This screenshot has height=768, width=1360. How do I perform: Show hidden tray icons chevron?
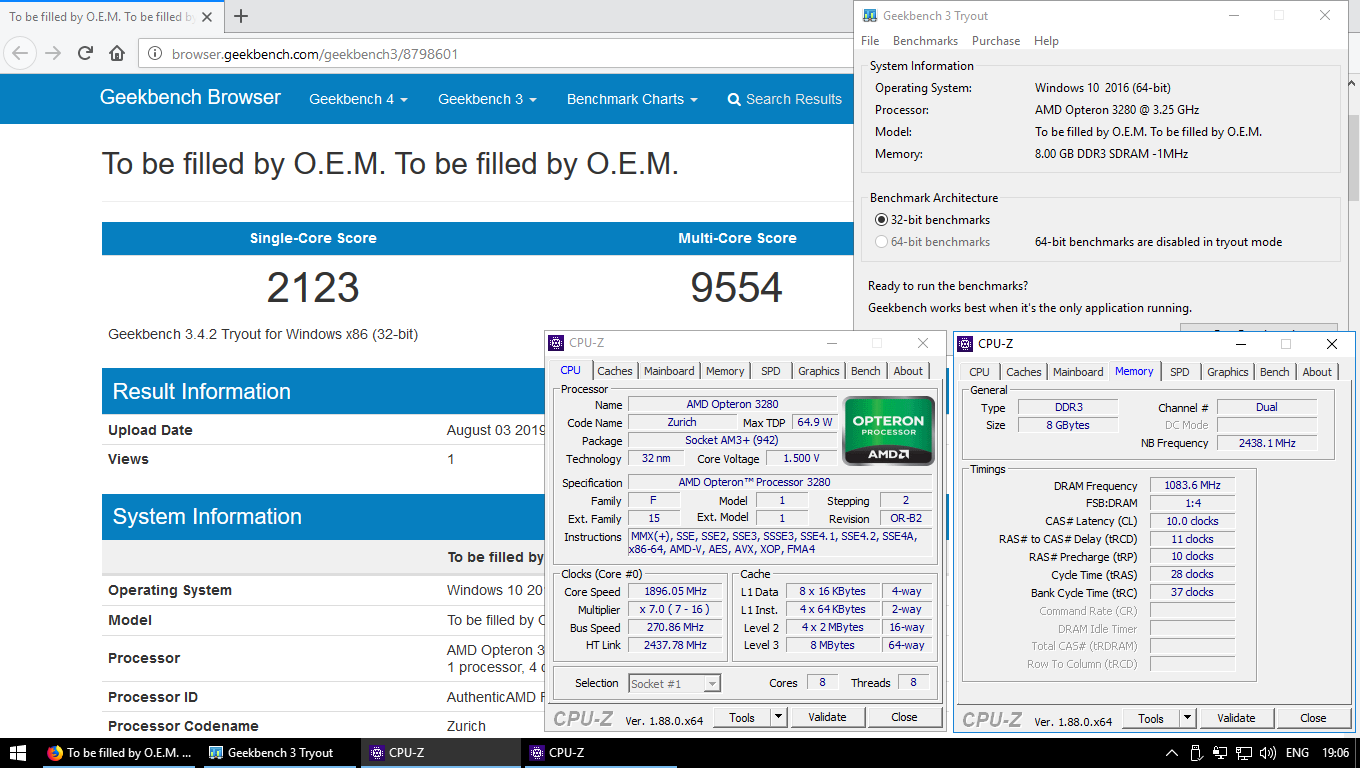coord(1172,753)
